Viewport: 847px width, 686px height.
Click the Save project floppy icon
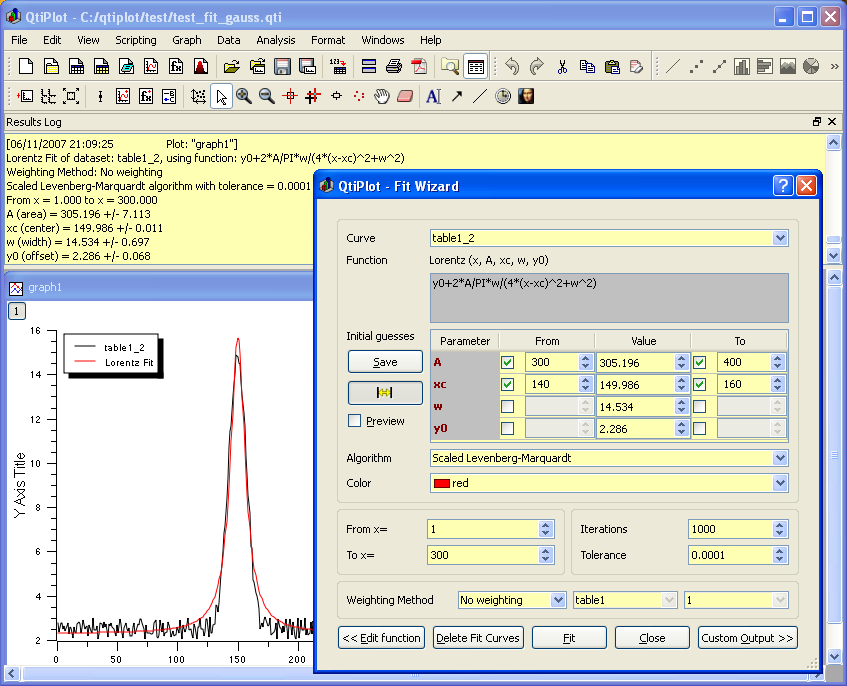tap(283, 66)
